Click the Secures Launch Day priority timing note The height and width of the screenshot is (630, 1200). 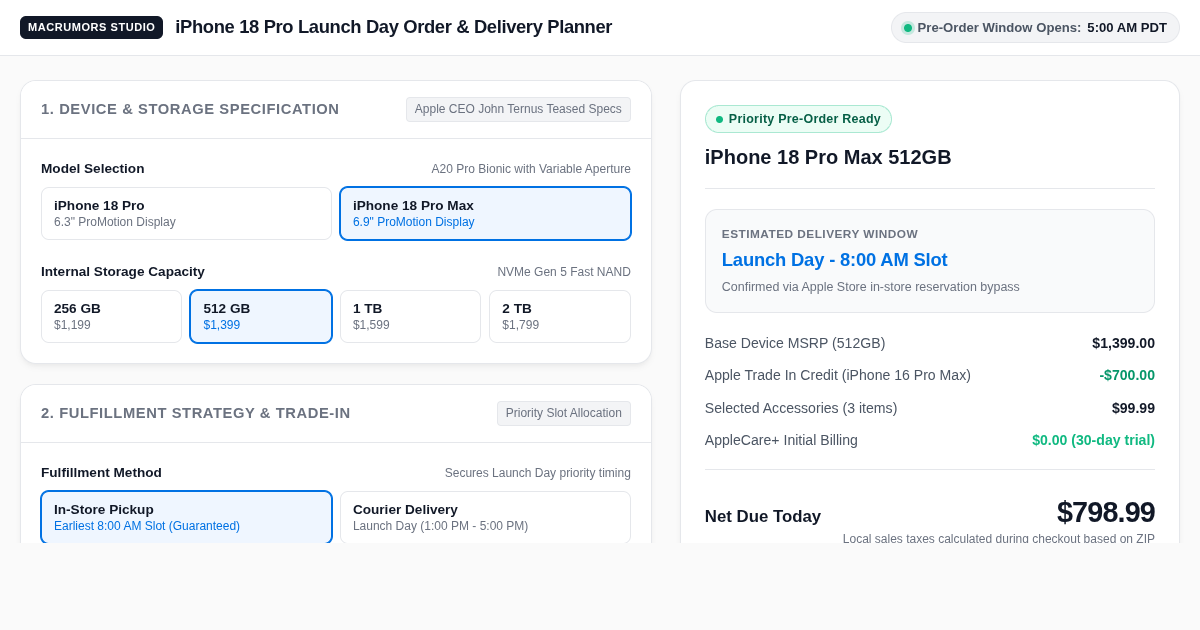point(538,473)
